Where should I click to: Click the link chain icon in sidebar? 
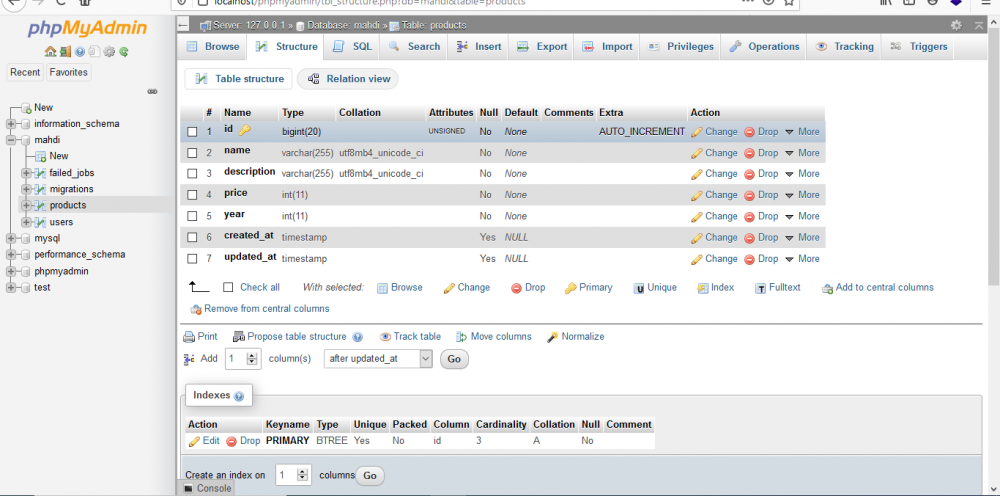(152, 92)
